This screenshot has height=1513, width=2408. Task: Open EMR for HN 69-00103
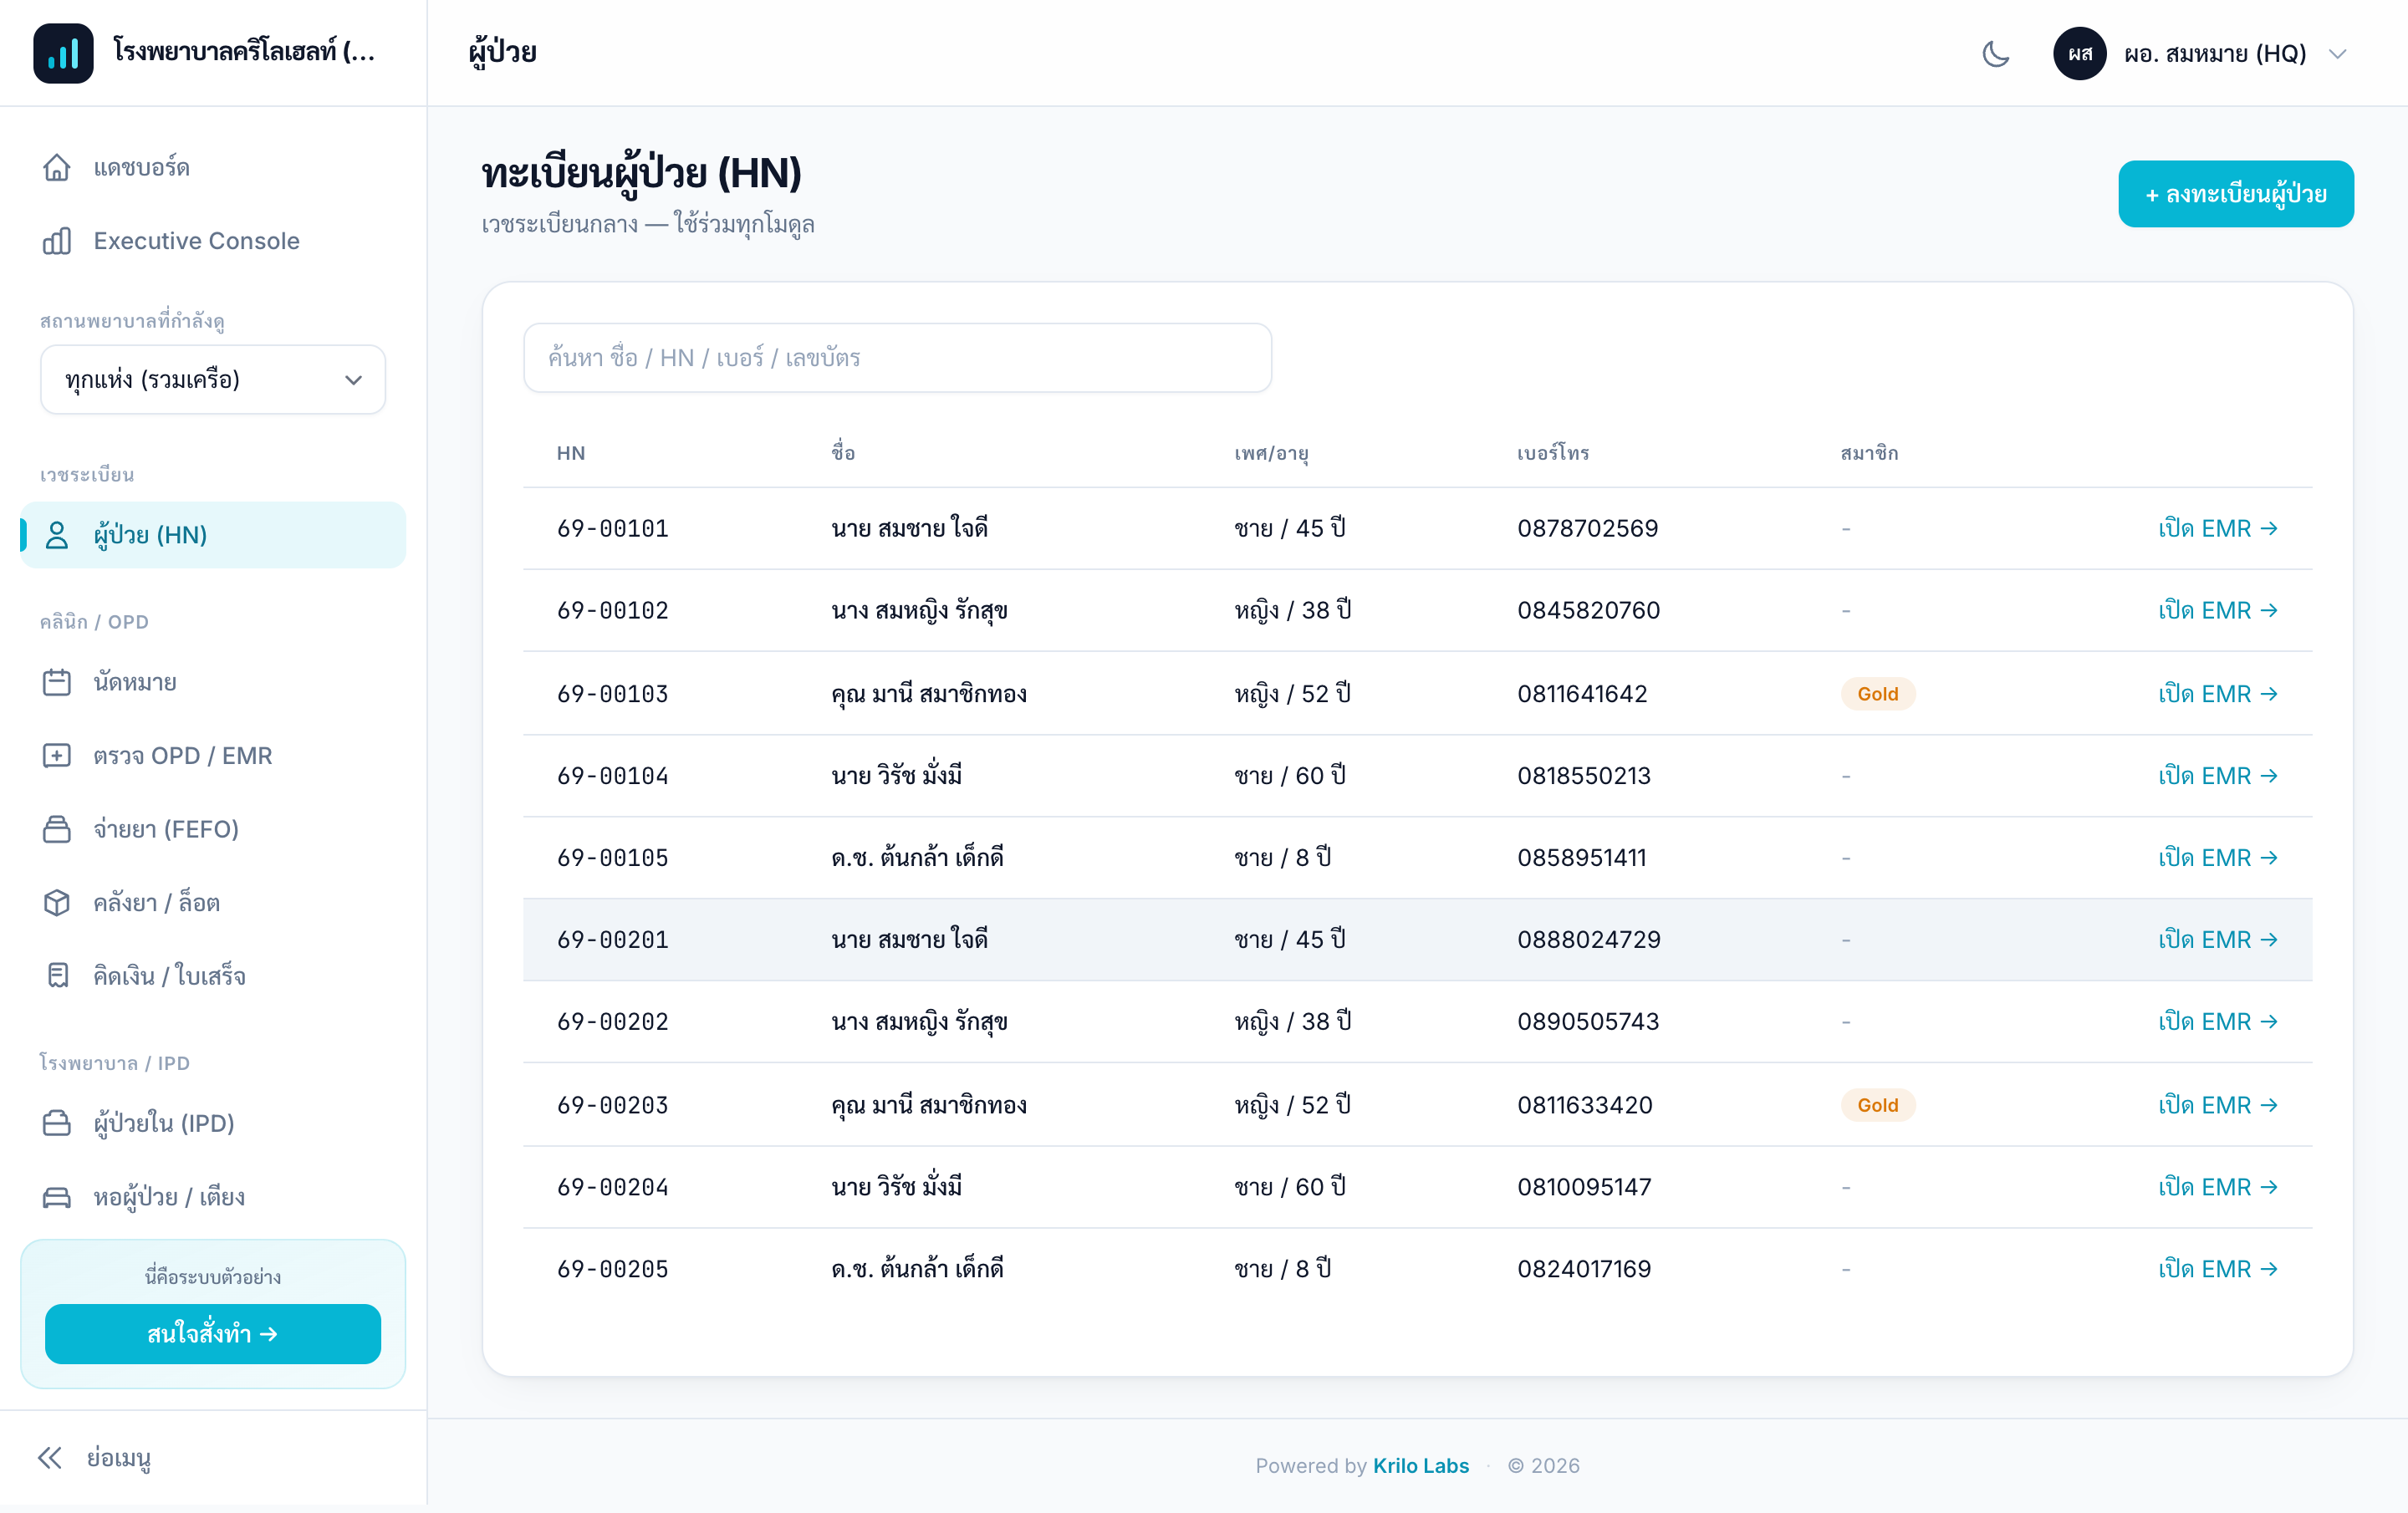[x=2217, y=694]
